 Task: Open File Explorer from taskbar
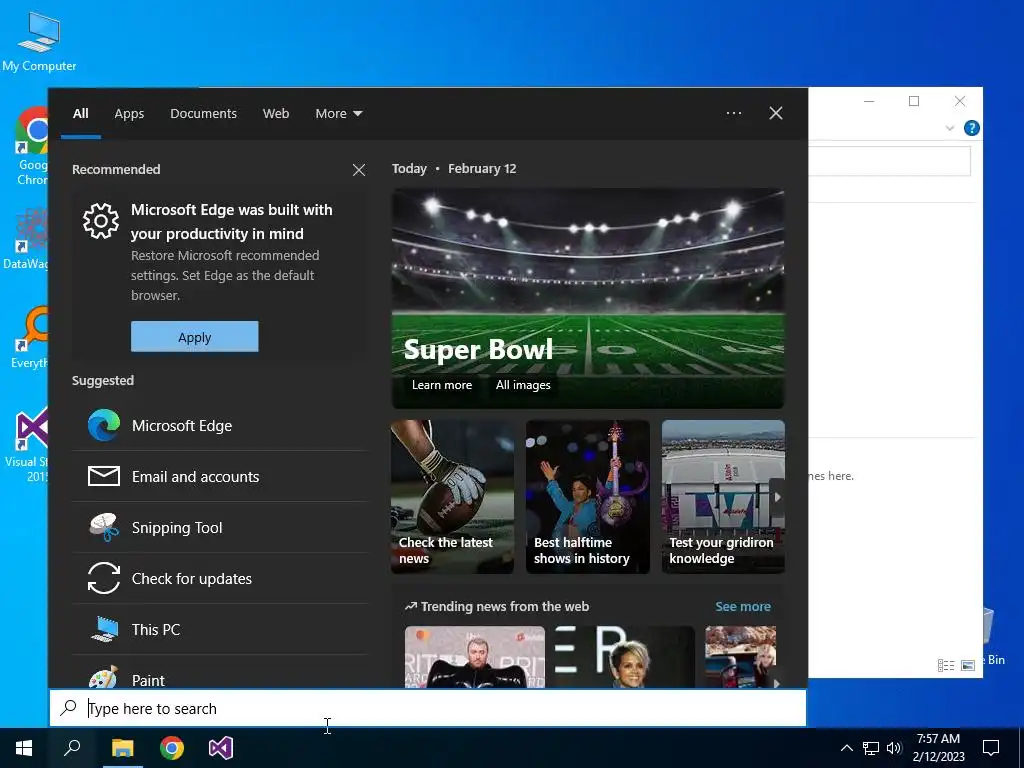[122, 748]
